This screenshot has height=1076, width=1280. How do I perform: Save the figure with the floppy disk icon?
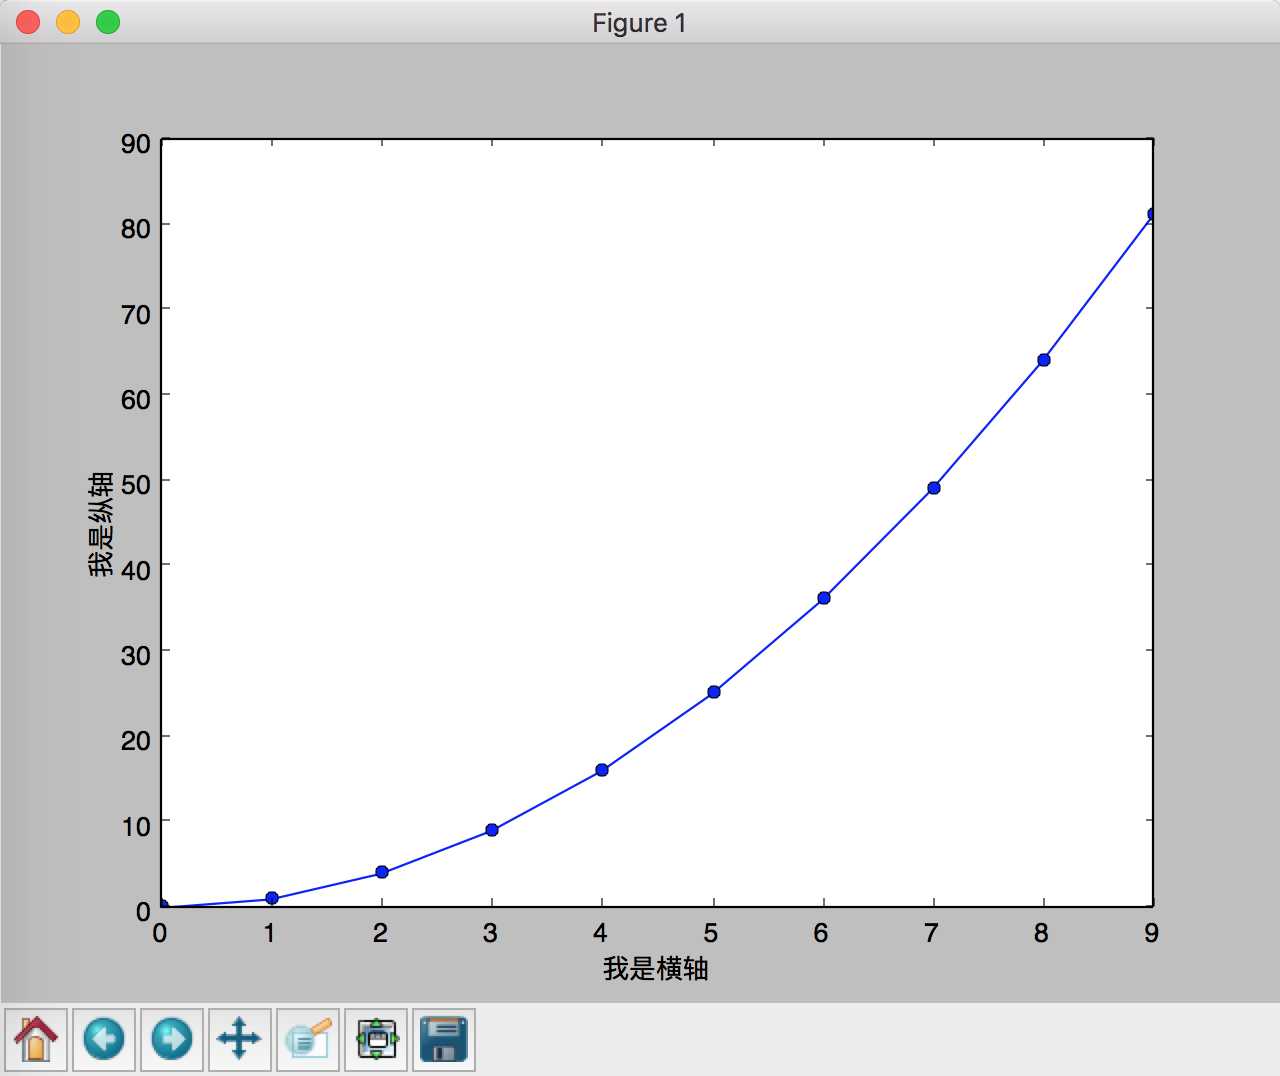coord(444,1039)
